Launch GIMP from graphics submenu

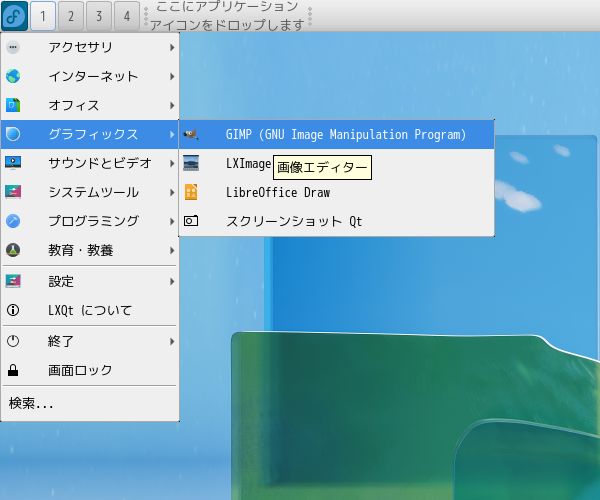(x=337, y=134)
